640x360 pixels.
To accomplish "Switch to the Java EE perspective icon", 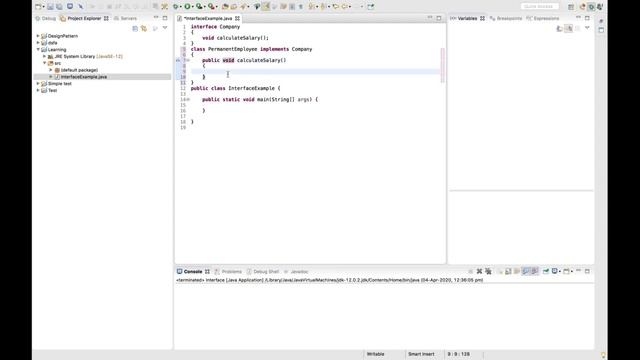I will point(582,7).
